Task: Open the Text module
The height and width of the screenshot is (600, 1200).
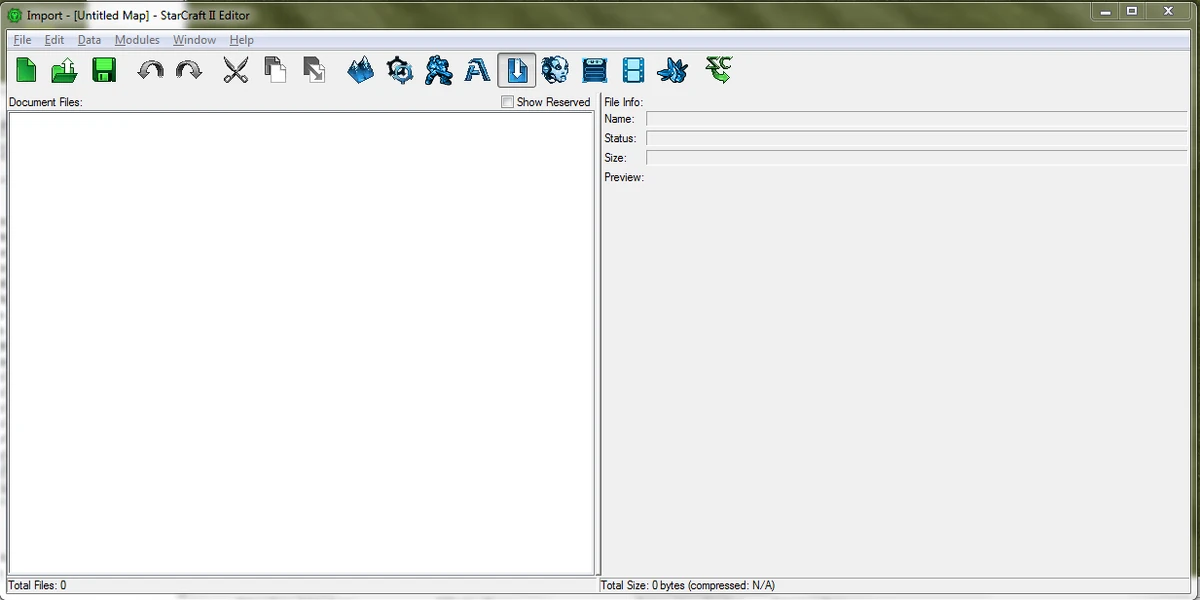Action: pos(477,70)
